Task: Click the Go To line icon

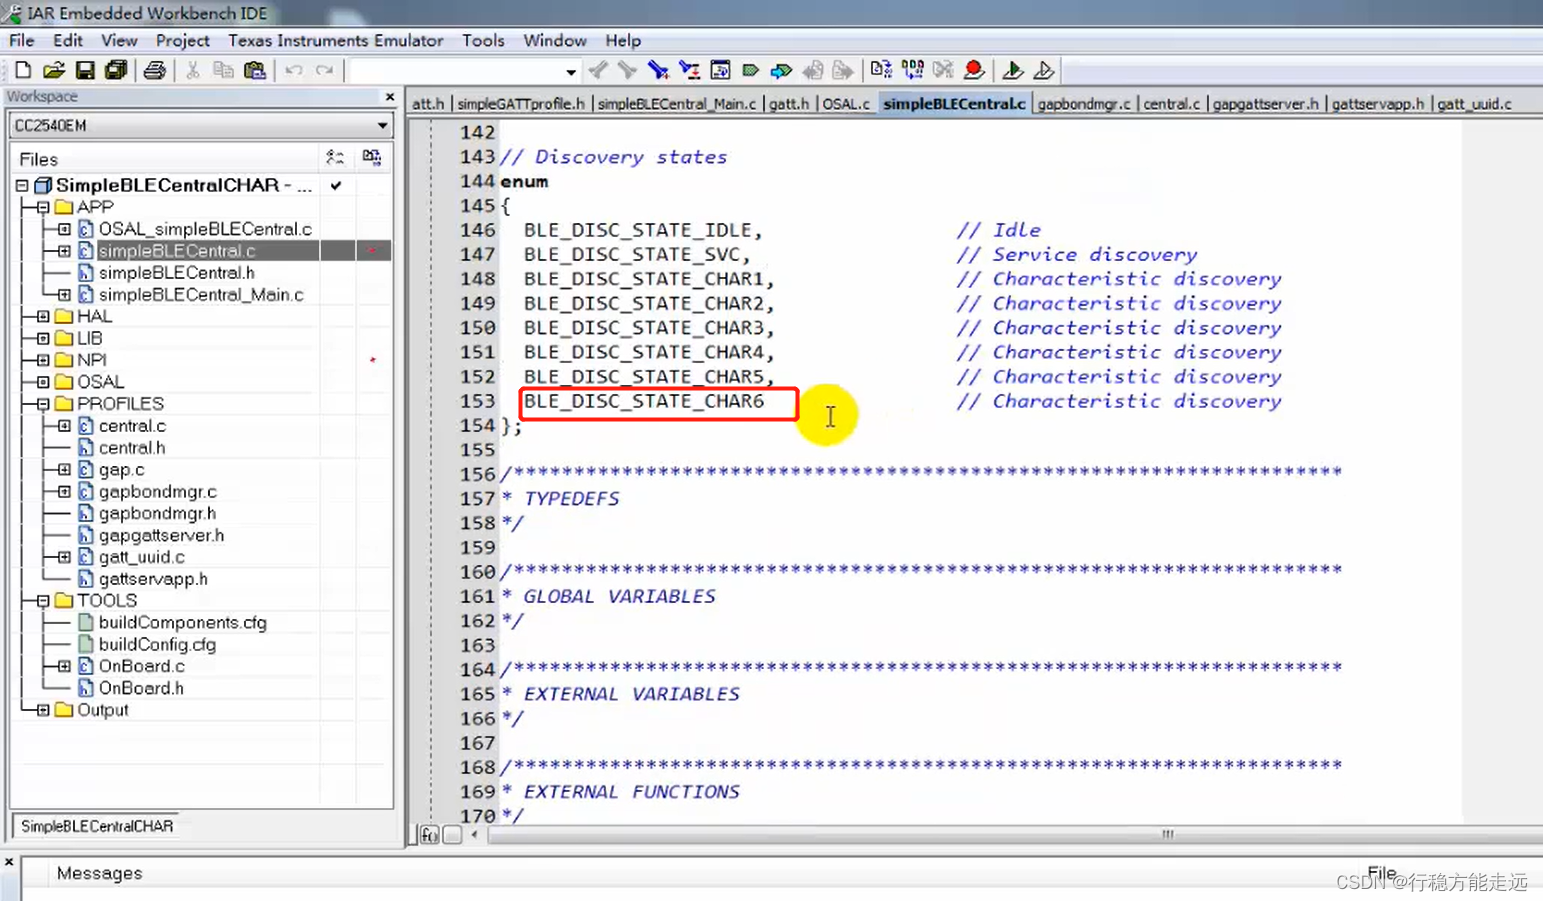Action: click(x=720, y=70)
